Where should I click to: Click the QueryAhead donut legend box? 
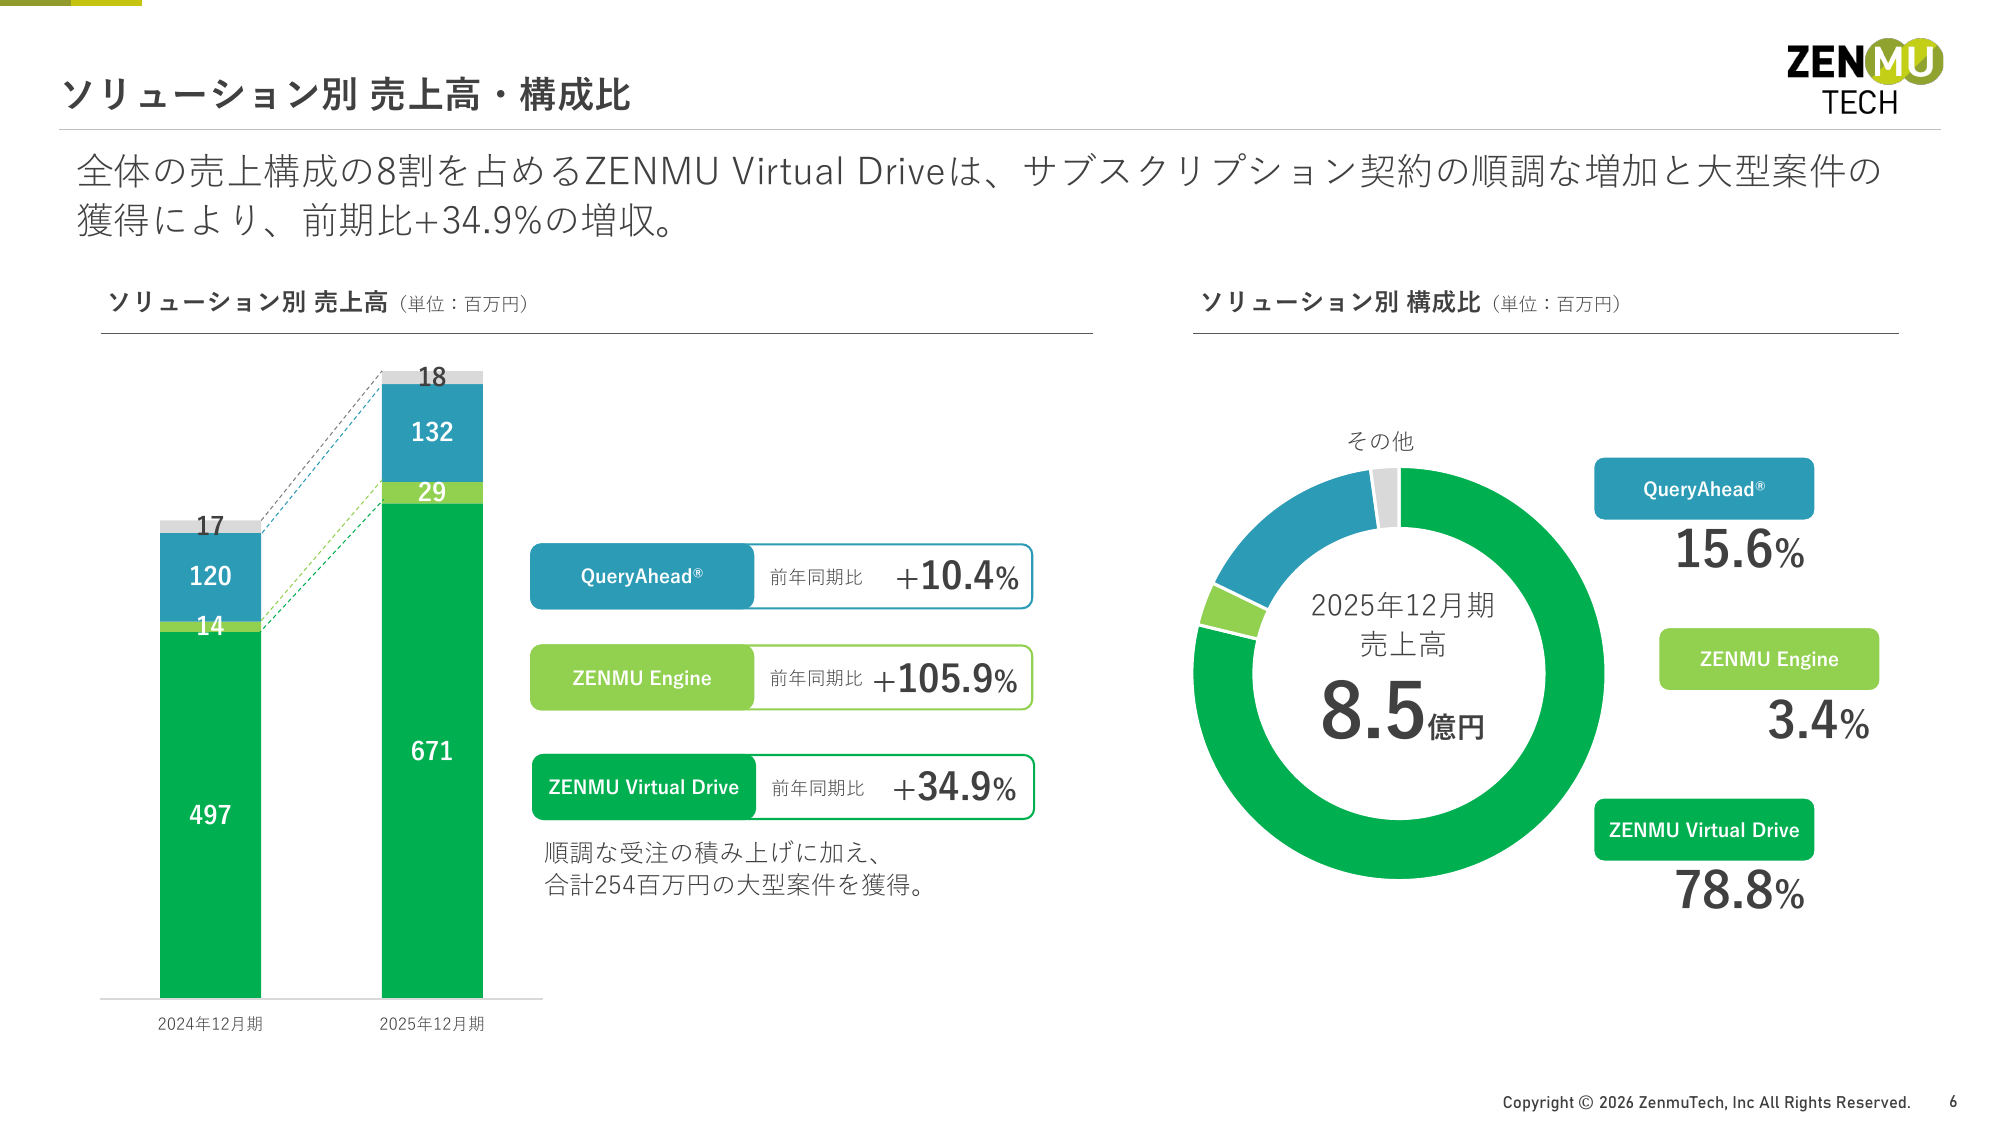click(x=1703, y=489)
